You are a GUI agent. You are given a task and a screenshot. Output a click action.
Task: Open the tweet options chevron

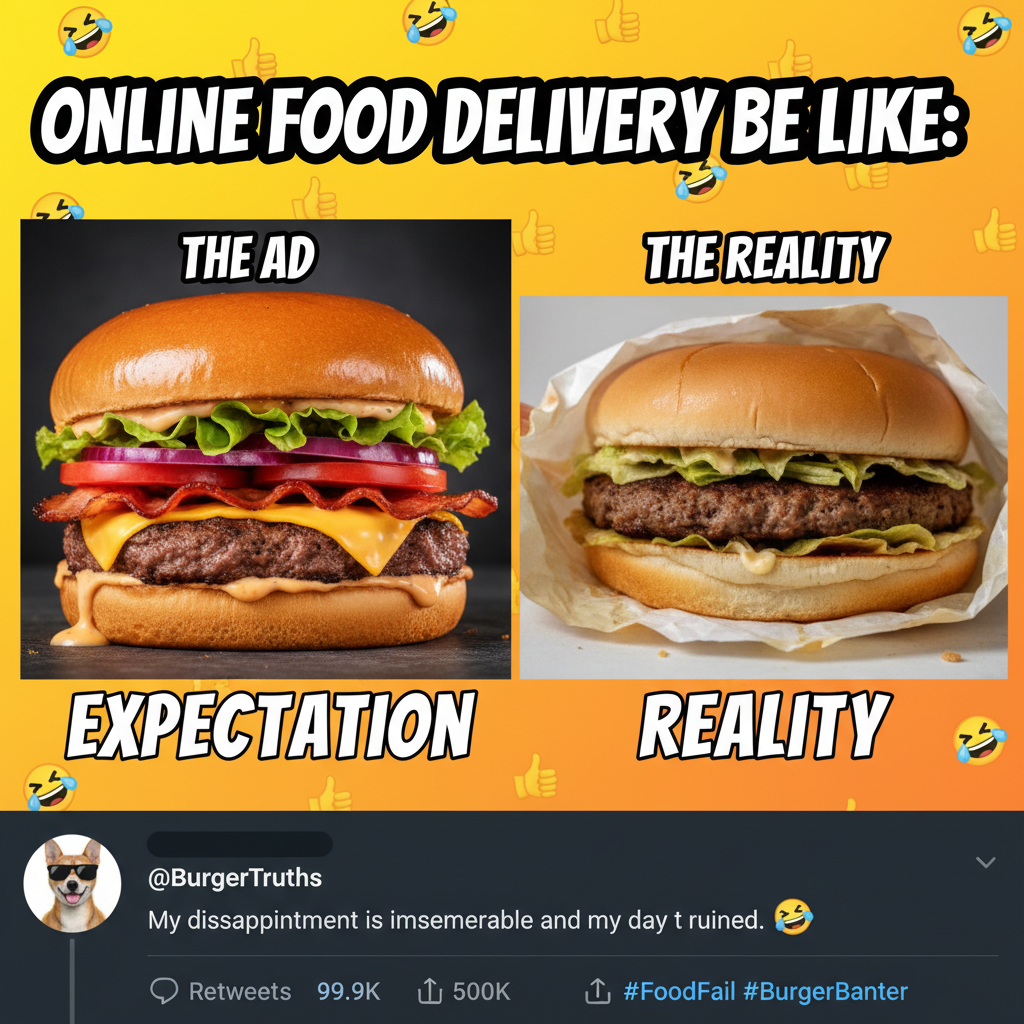tap(985, 862)
